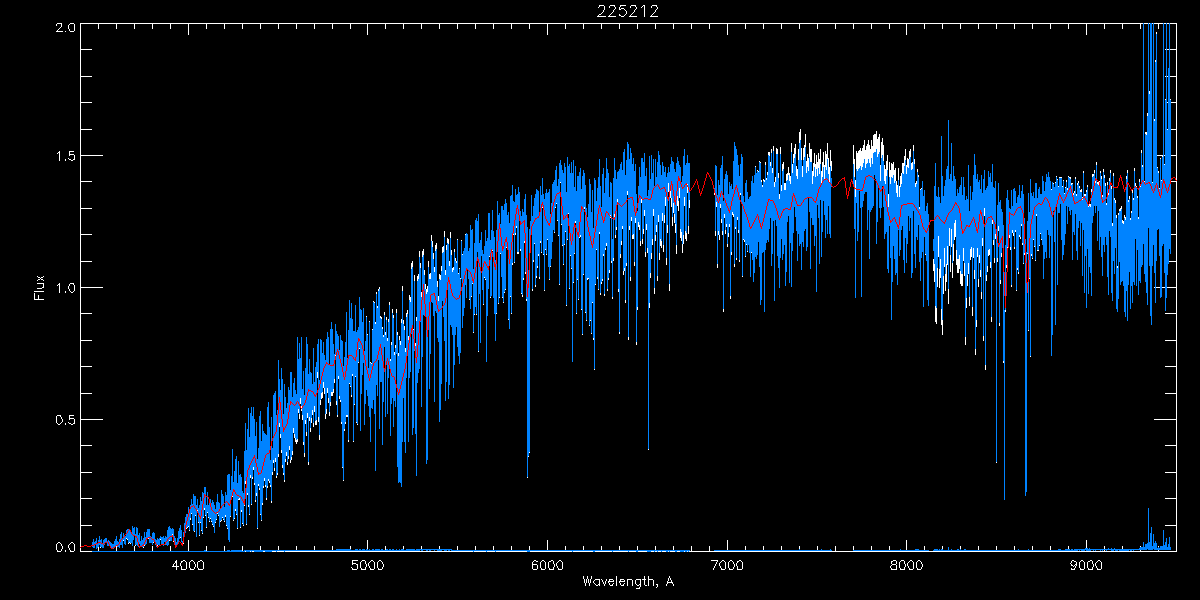
Task: Select the 5000 wavelength tick label
Action: pyautogui.click(x=368, y=565)
